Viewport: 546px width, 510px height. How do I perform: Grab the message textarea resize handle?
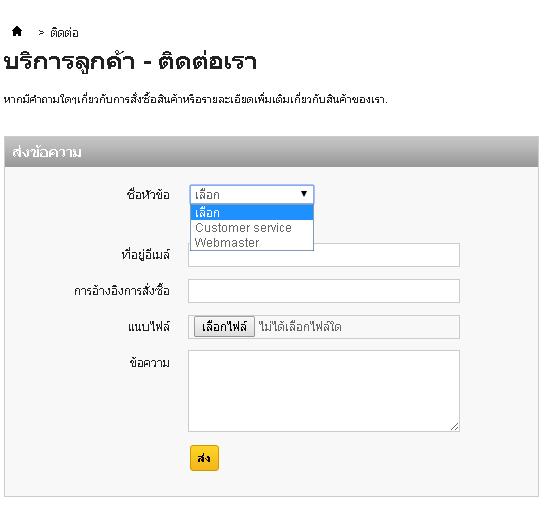pos(454,426)
